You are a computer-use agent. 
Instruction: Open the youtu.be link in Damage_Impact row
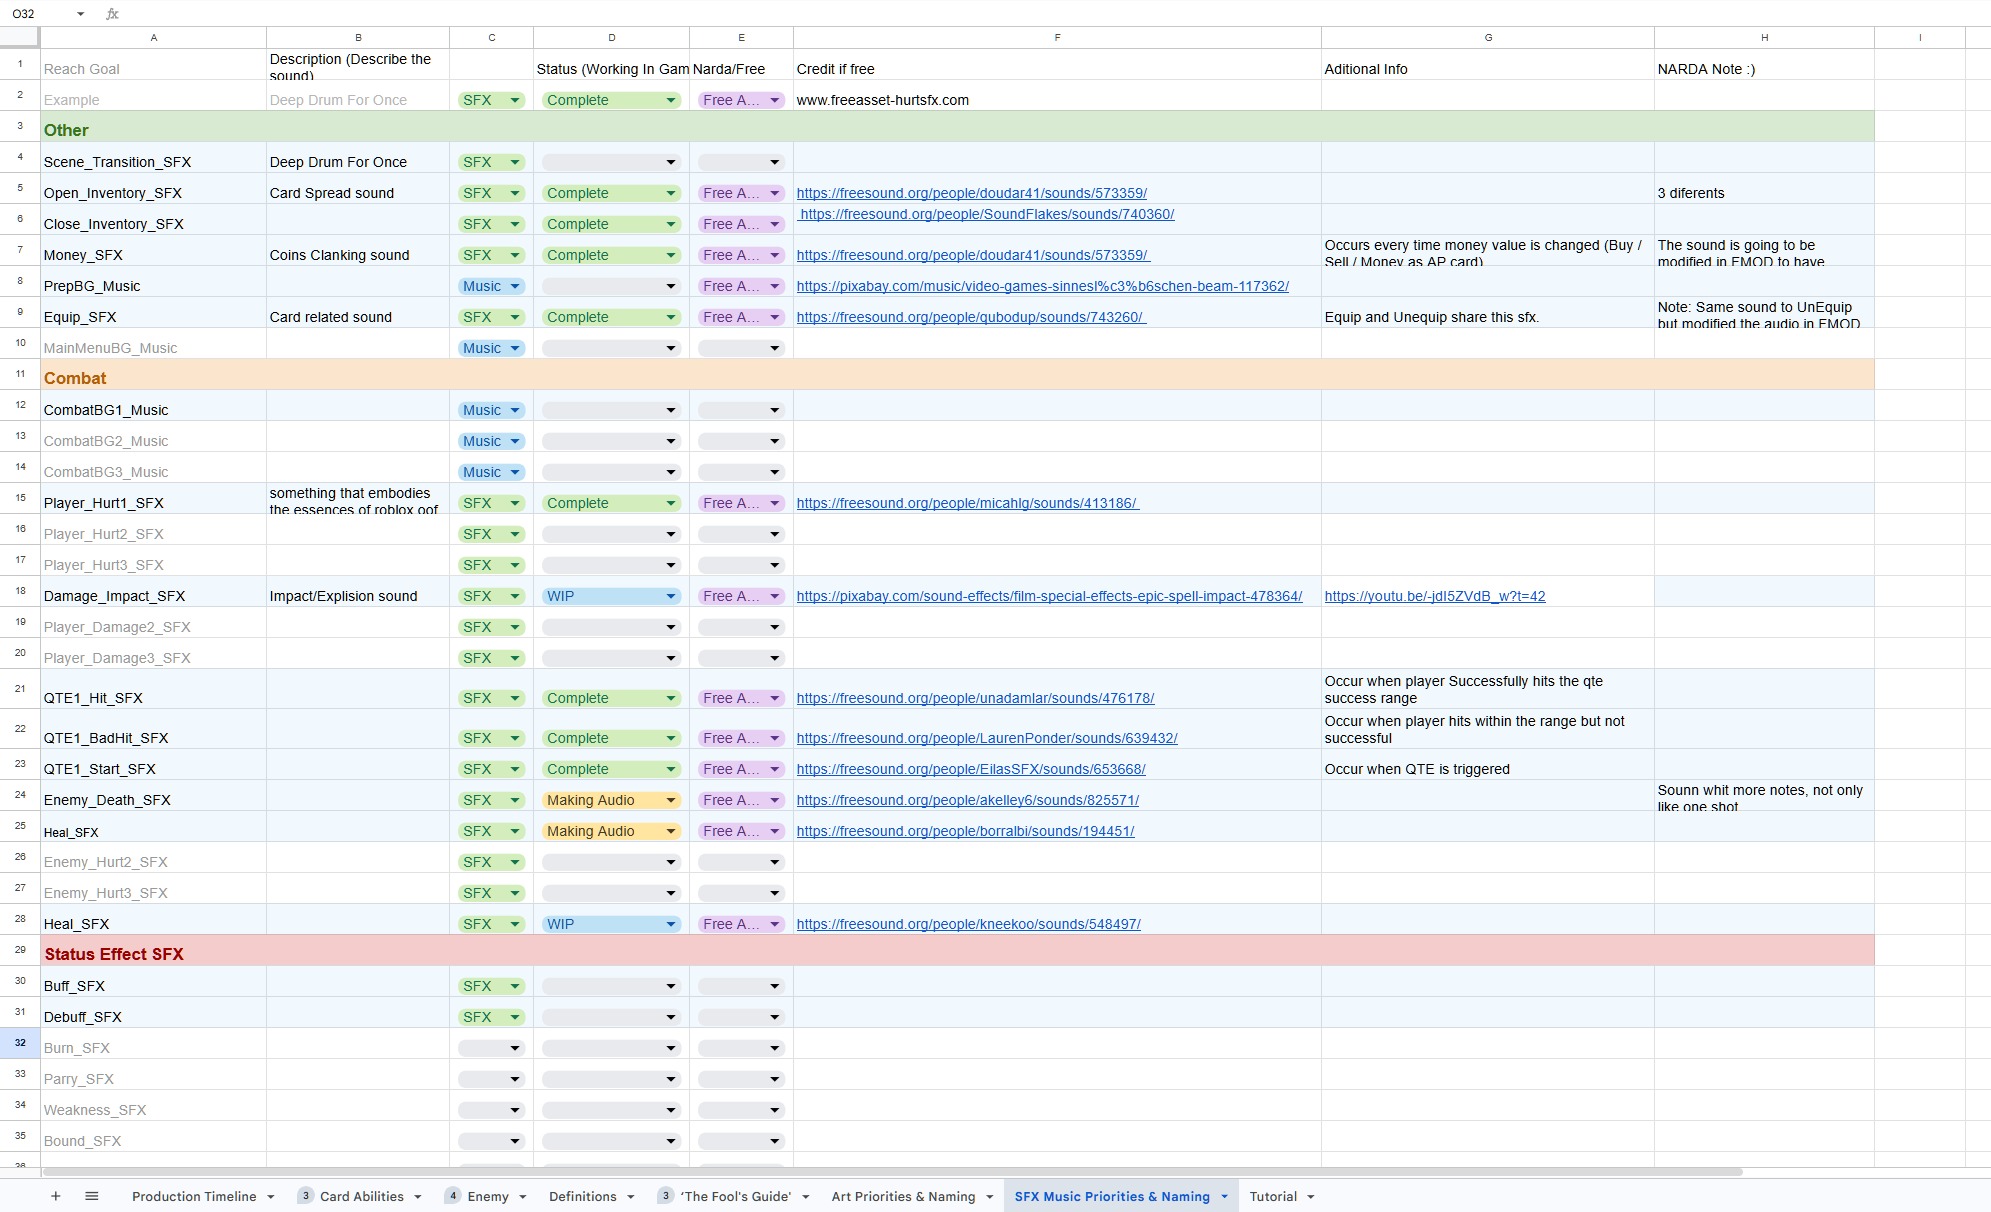coord(1435,596)
